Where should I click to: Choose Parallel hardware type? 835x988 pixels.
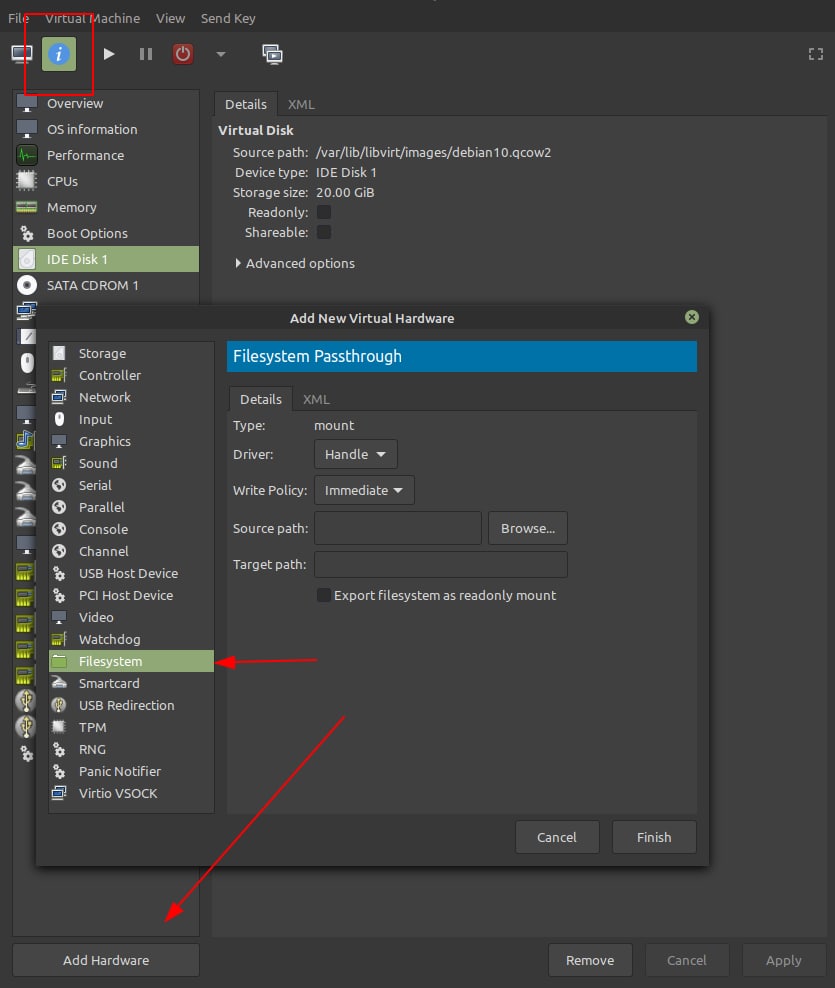132,507
